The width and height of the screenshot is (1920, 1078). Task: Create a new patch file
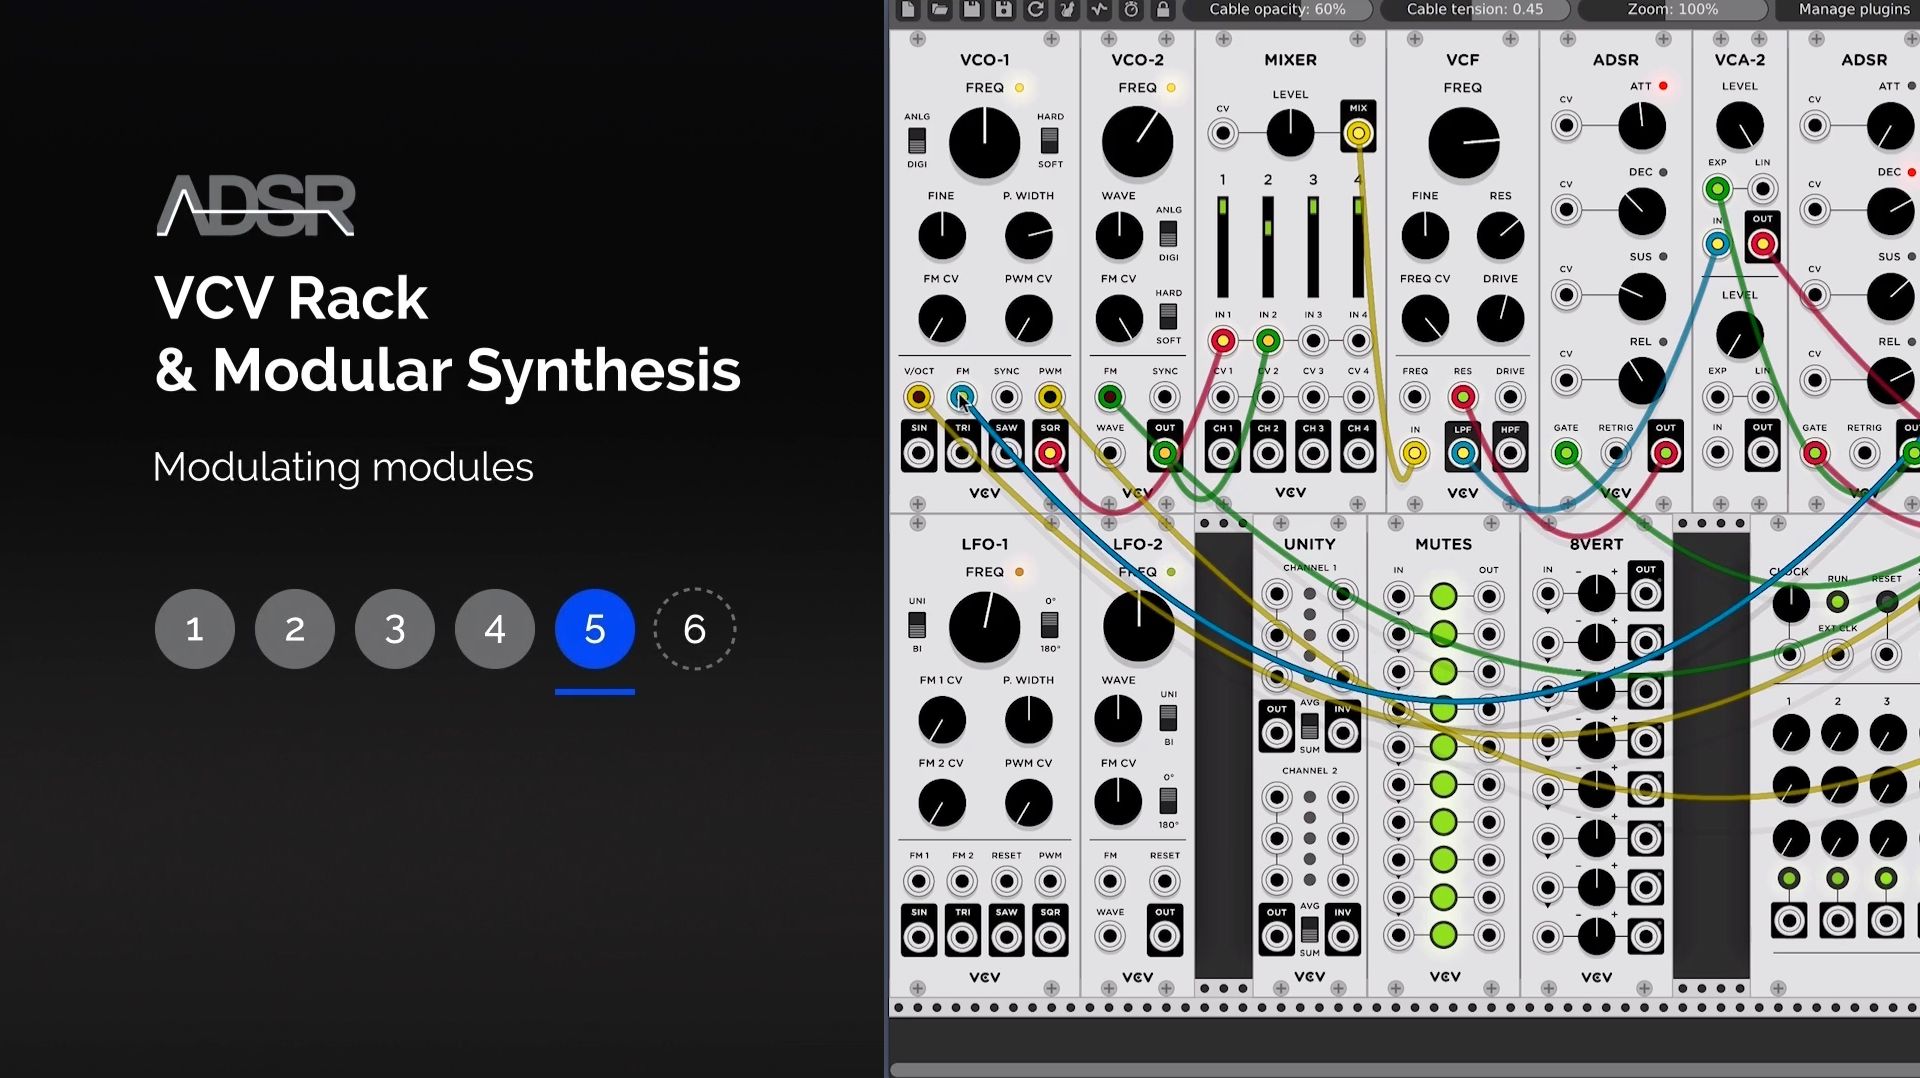[908, 10]
